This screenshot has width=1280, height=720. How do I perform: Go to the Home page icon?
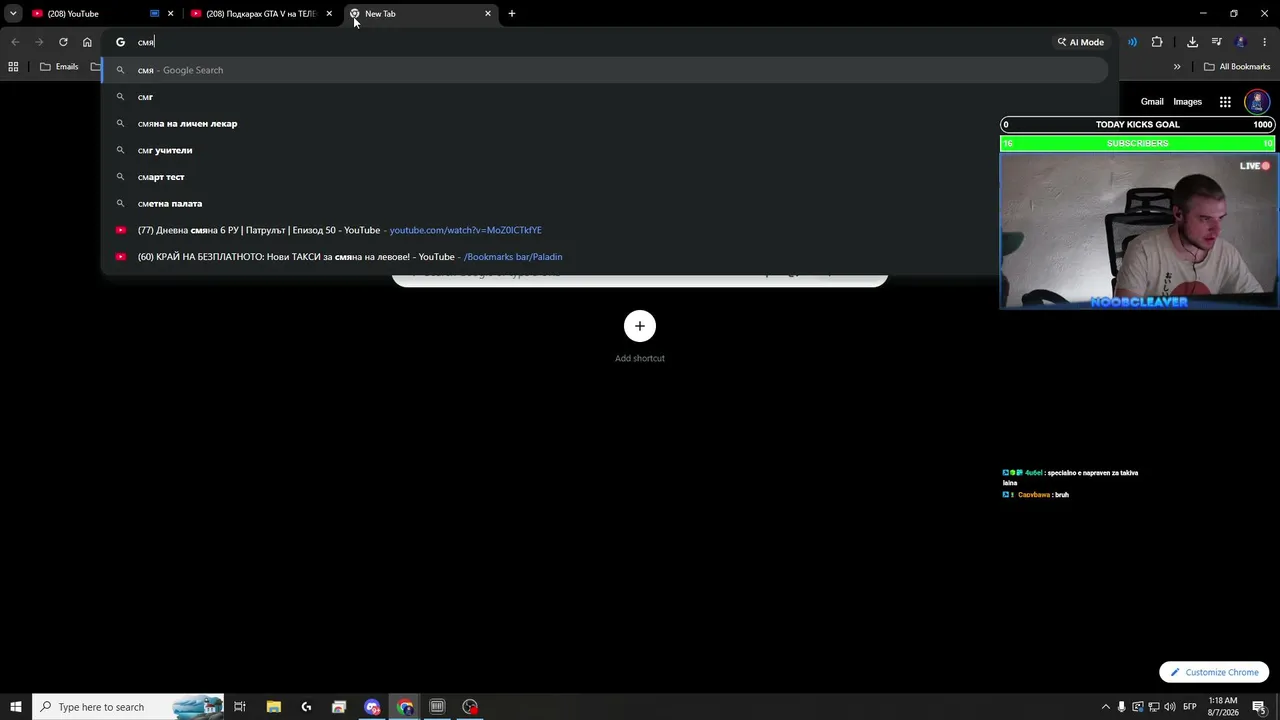87,42
